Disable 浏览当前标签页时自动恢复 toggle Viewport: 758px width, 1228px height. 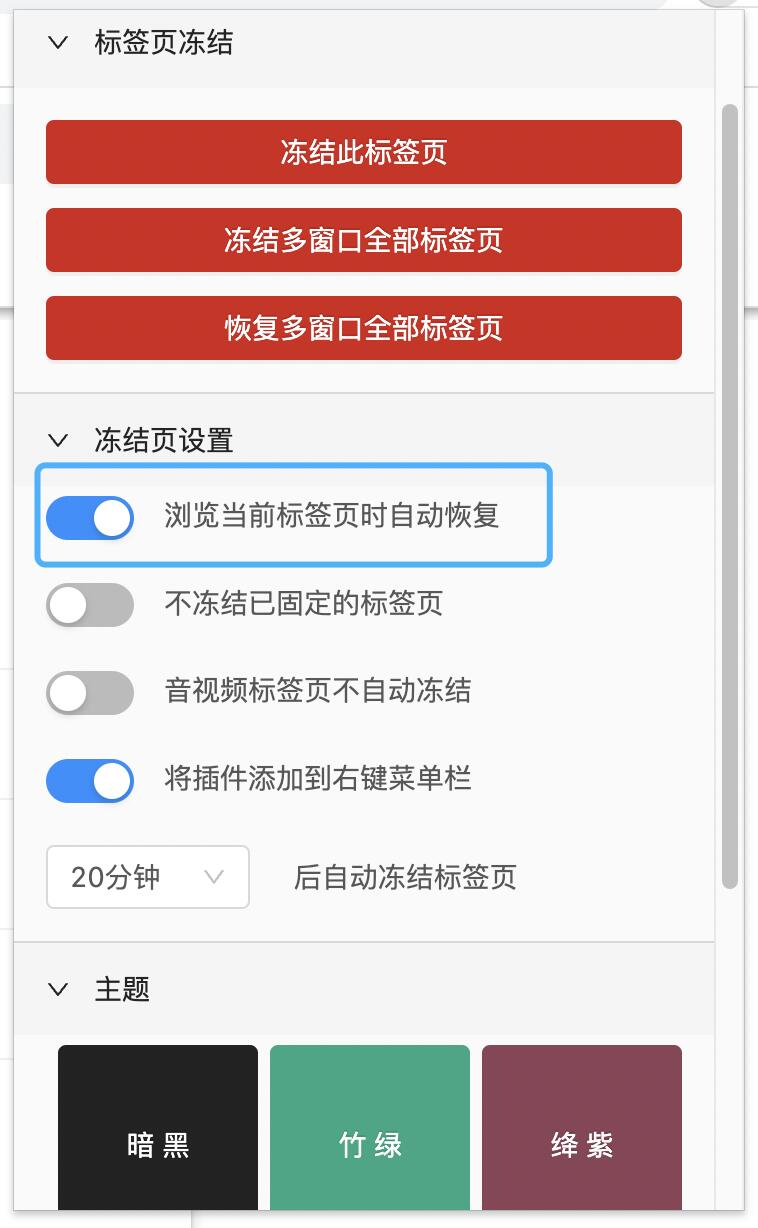90,517
